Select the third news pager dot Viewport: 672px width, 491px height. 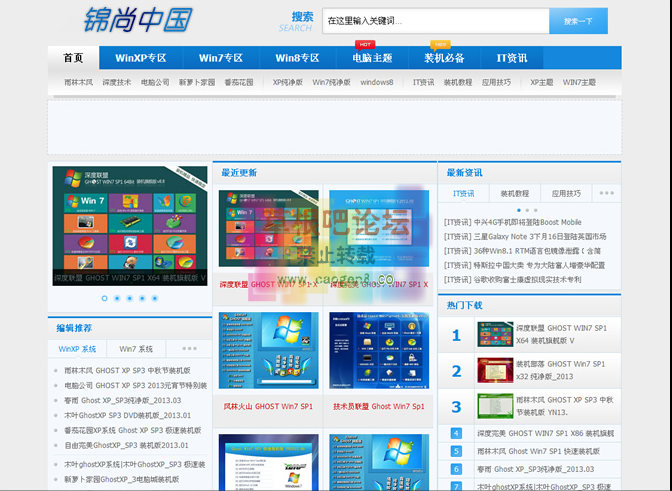coord(535,210)
